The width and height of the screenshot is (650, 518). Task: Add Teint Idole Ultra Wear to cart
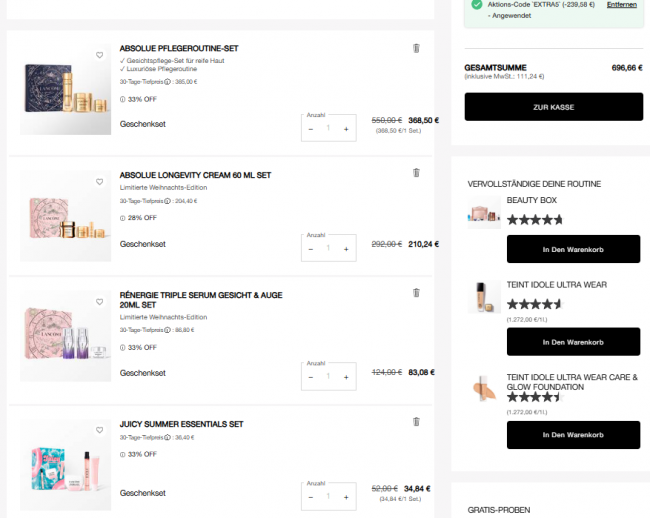pyautogui.click(x=573, y=342)
